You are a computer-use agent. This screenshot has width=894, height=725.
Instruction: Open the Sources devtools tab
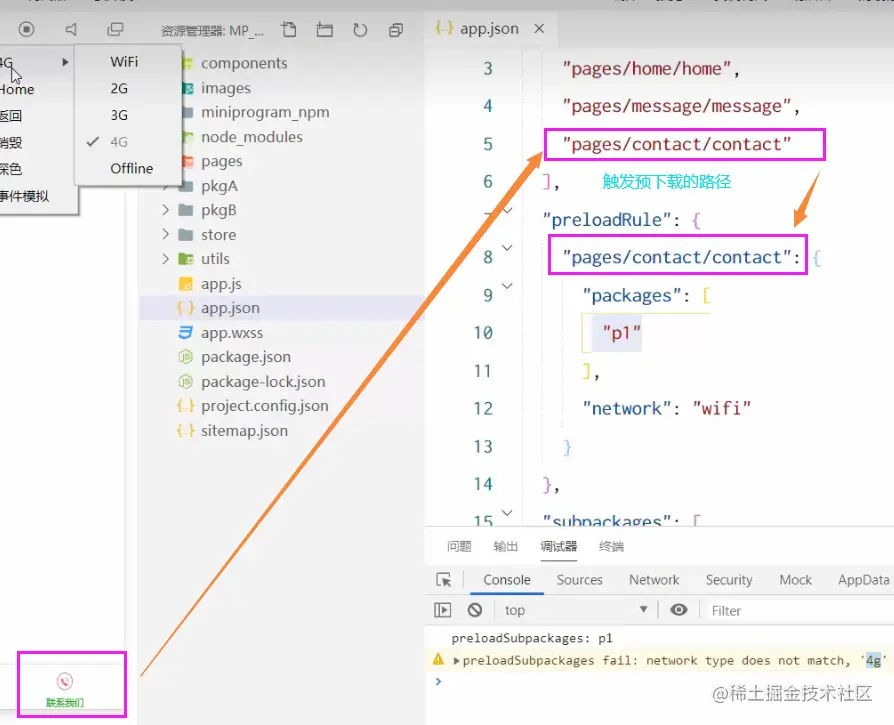tap(579, 580)
